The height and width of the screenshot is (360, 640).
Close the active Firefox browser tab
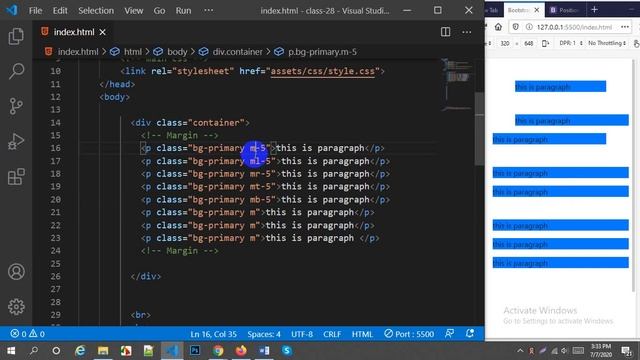click(537, 10)
